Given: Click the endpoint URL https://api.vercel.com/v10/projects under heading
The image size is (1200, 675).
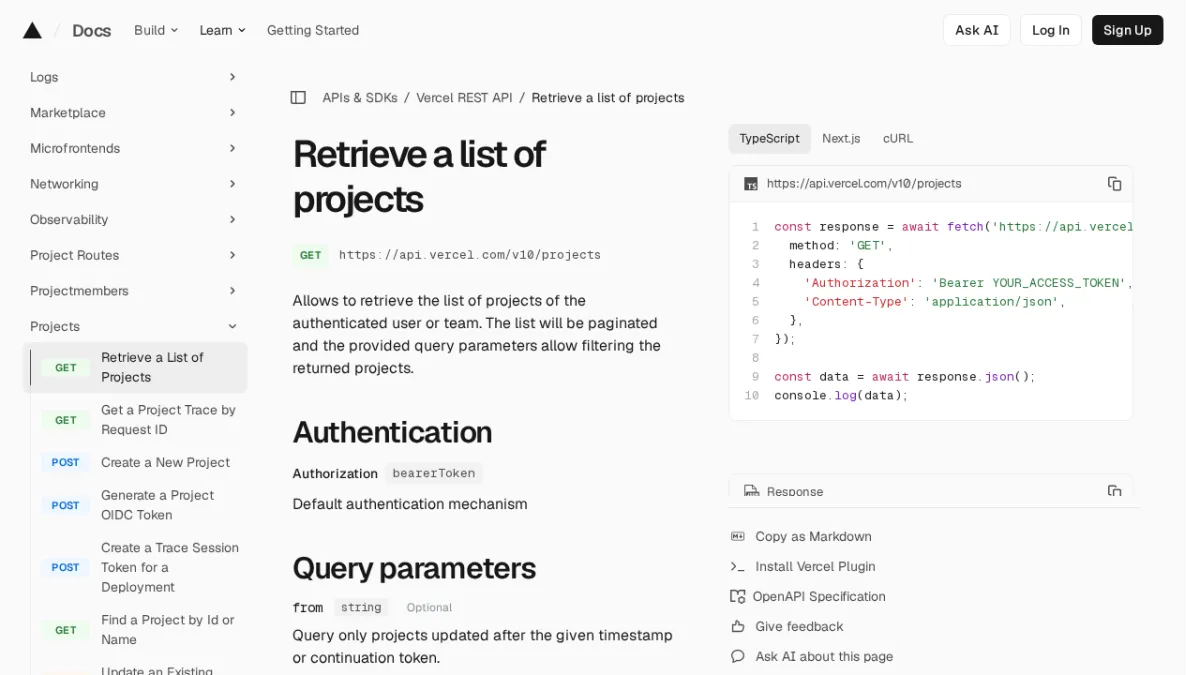Looking at the screenshot, I should [x=470, y=255].
